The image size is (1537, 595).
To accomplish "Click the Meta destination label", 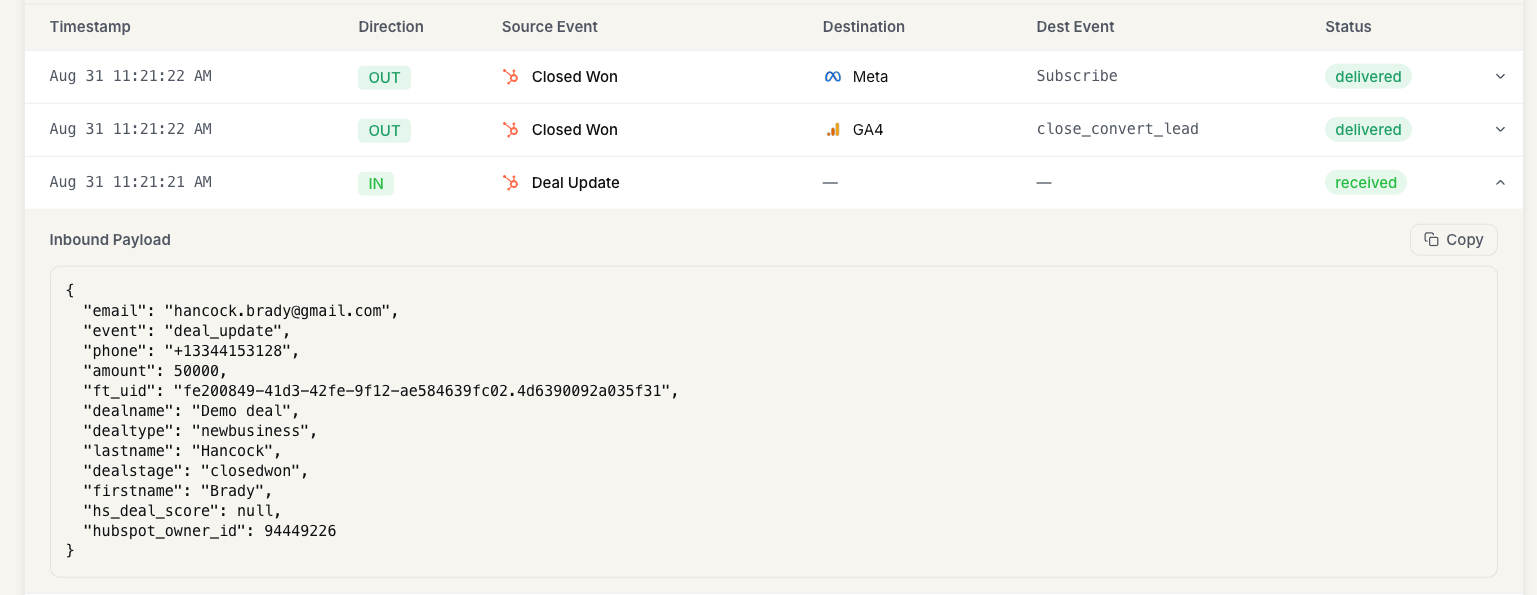I will pyautogui.click(x=870, y=77).
